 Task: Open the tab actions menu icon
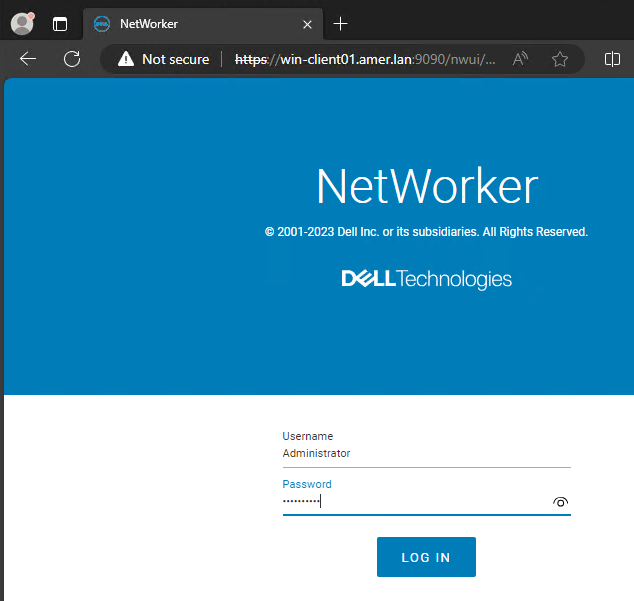[x=60, y=24]
